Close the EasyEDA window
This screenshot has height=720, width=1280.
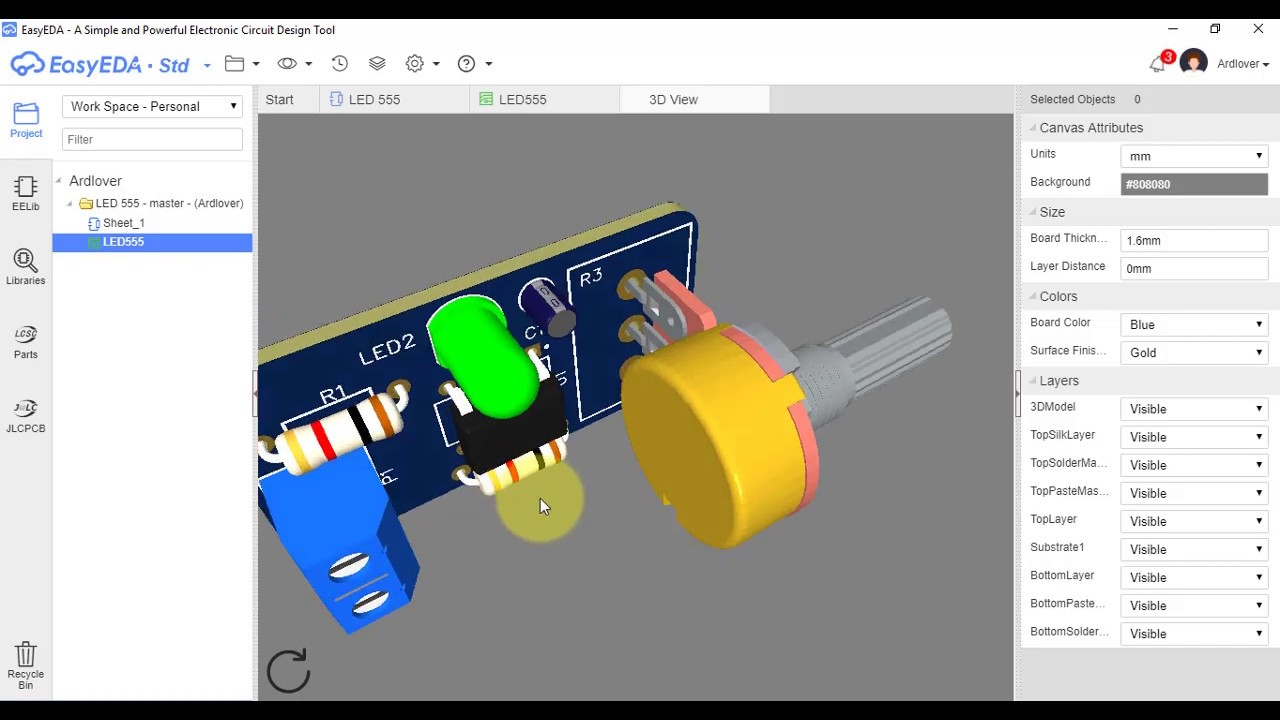[x=1258, y=29]
